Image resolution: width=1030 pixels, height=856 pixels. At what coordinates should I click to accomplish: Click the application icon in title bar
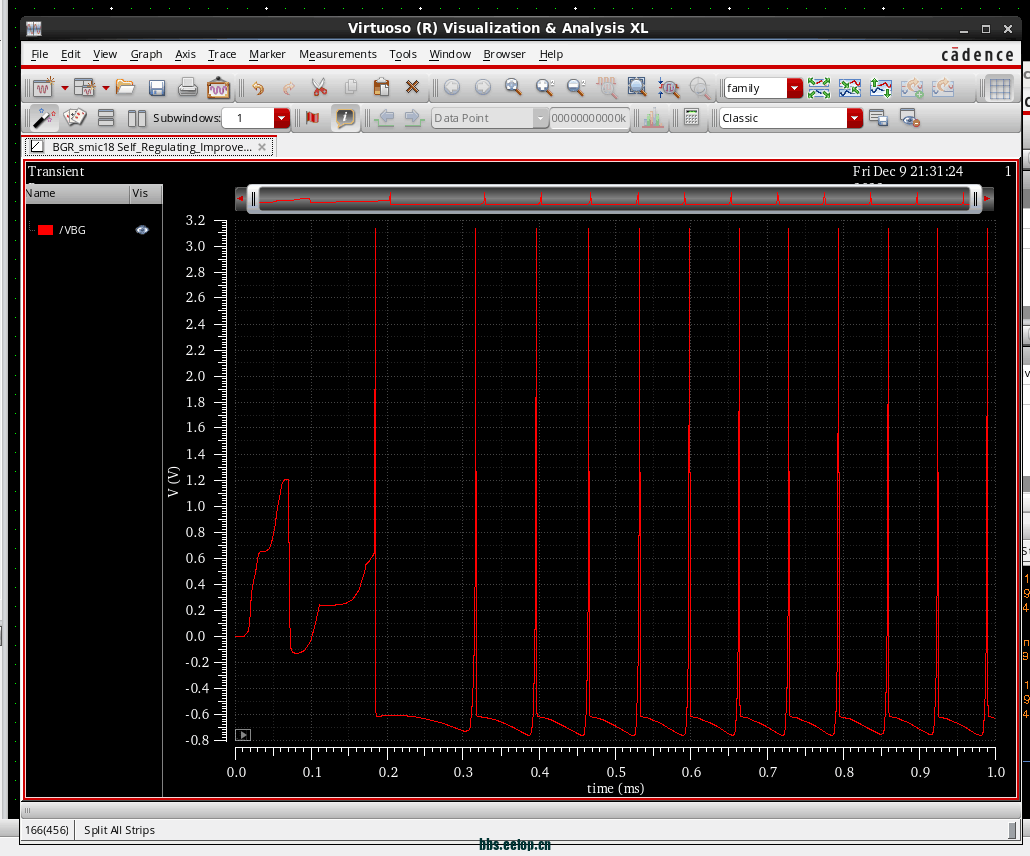pyautogui.click(x=34, y=28)
